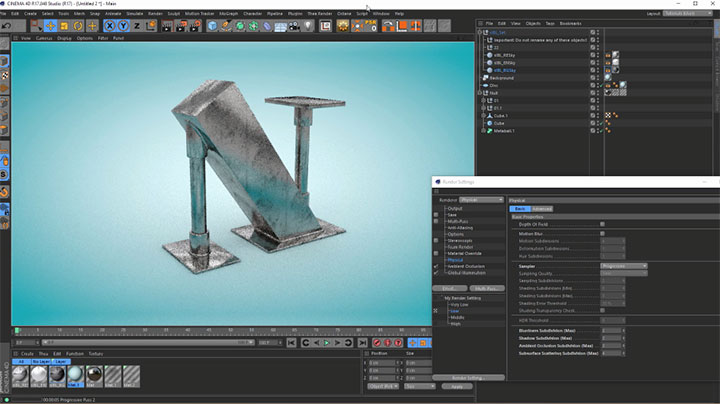
Task: Open the Tags menu in Object Manager
Action: (x=550, y=23)
